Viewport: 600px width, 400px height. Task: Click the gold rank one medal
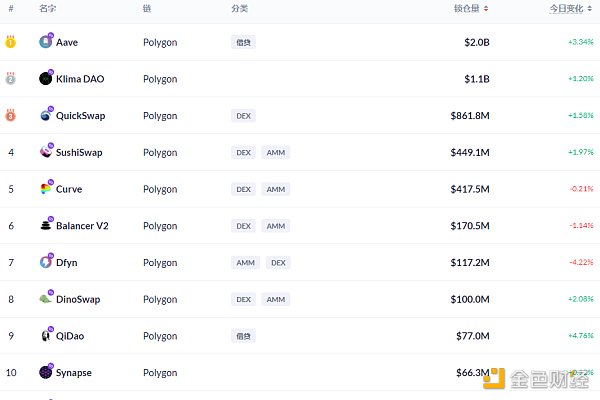coord(10,42)
